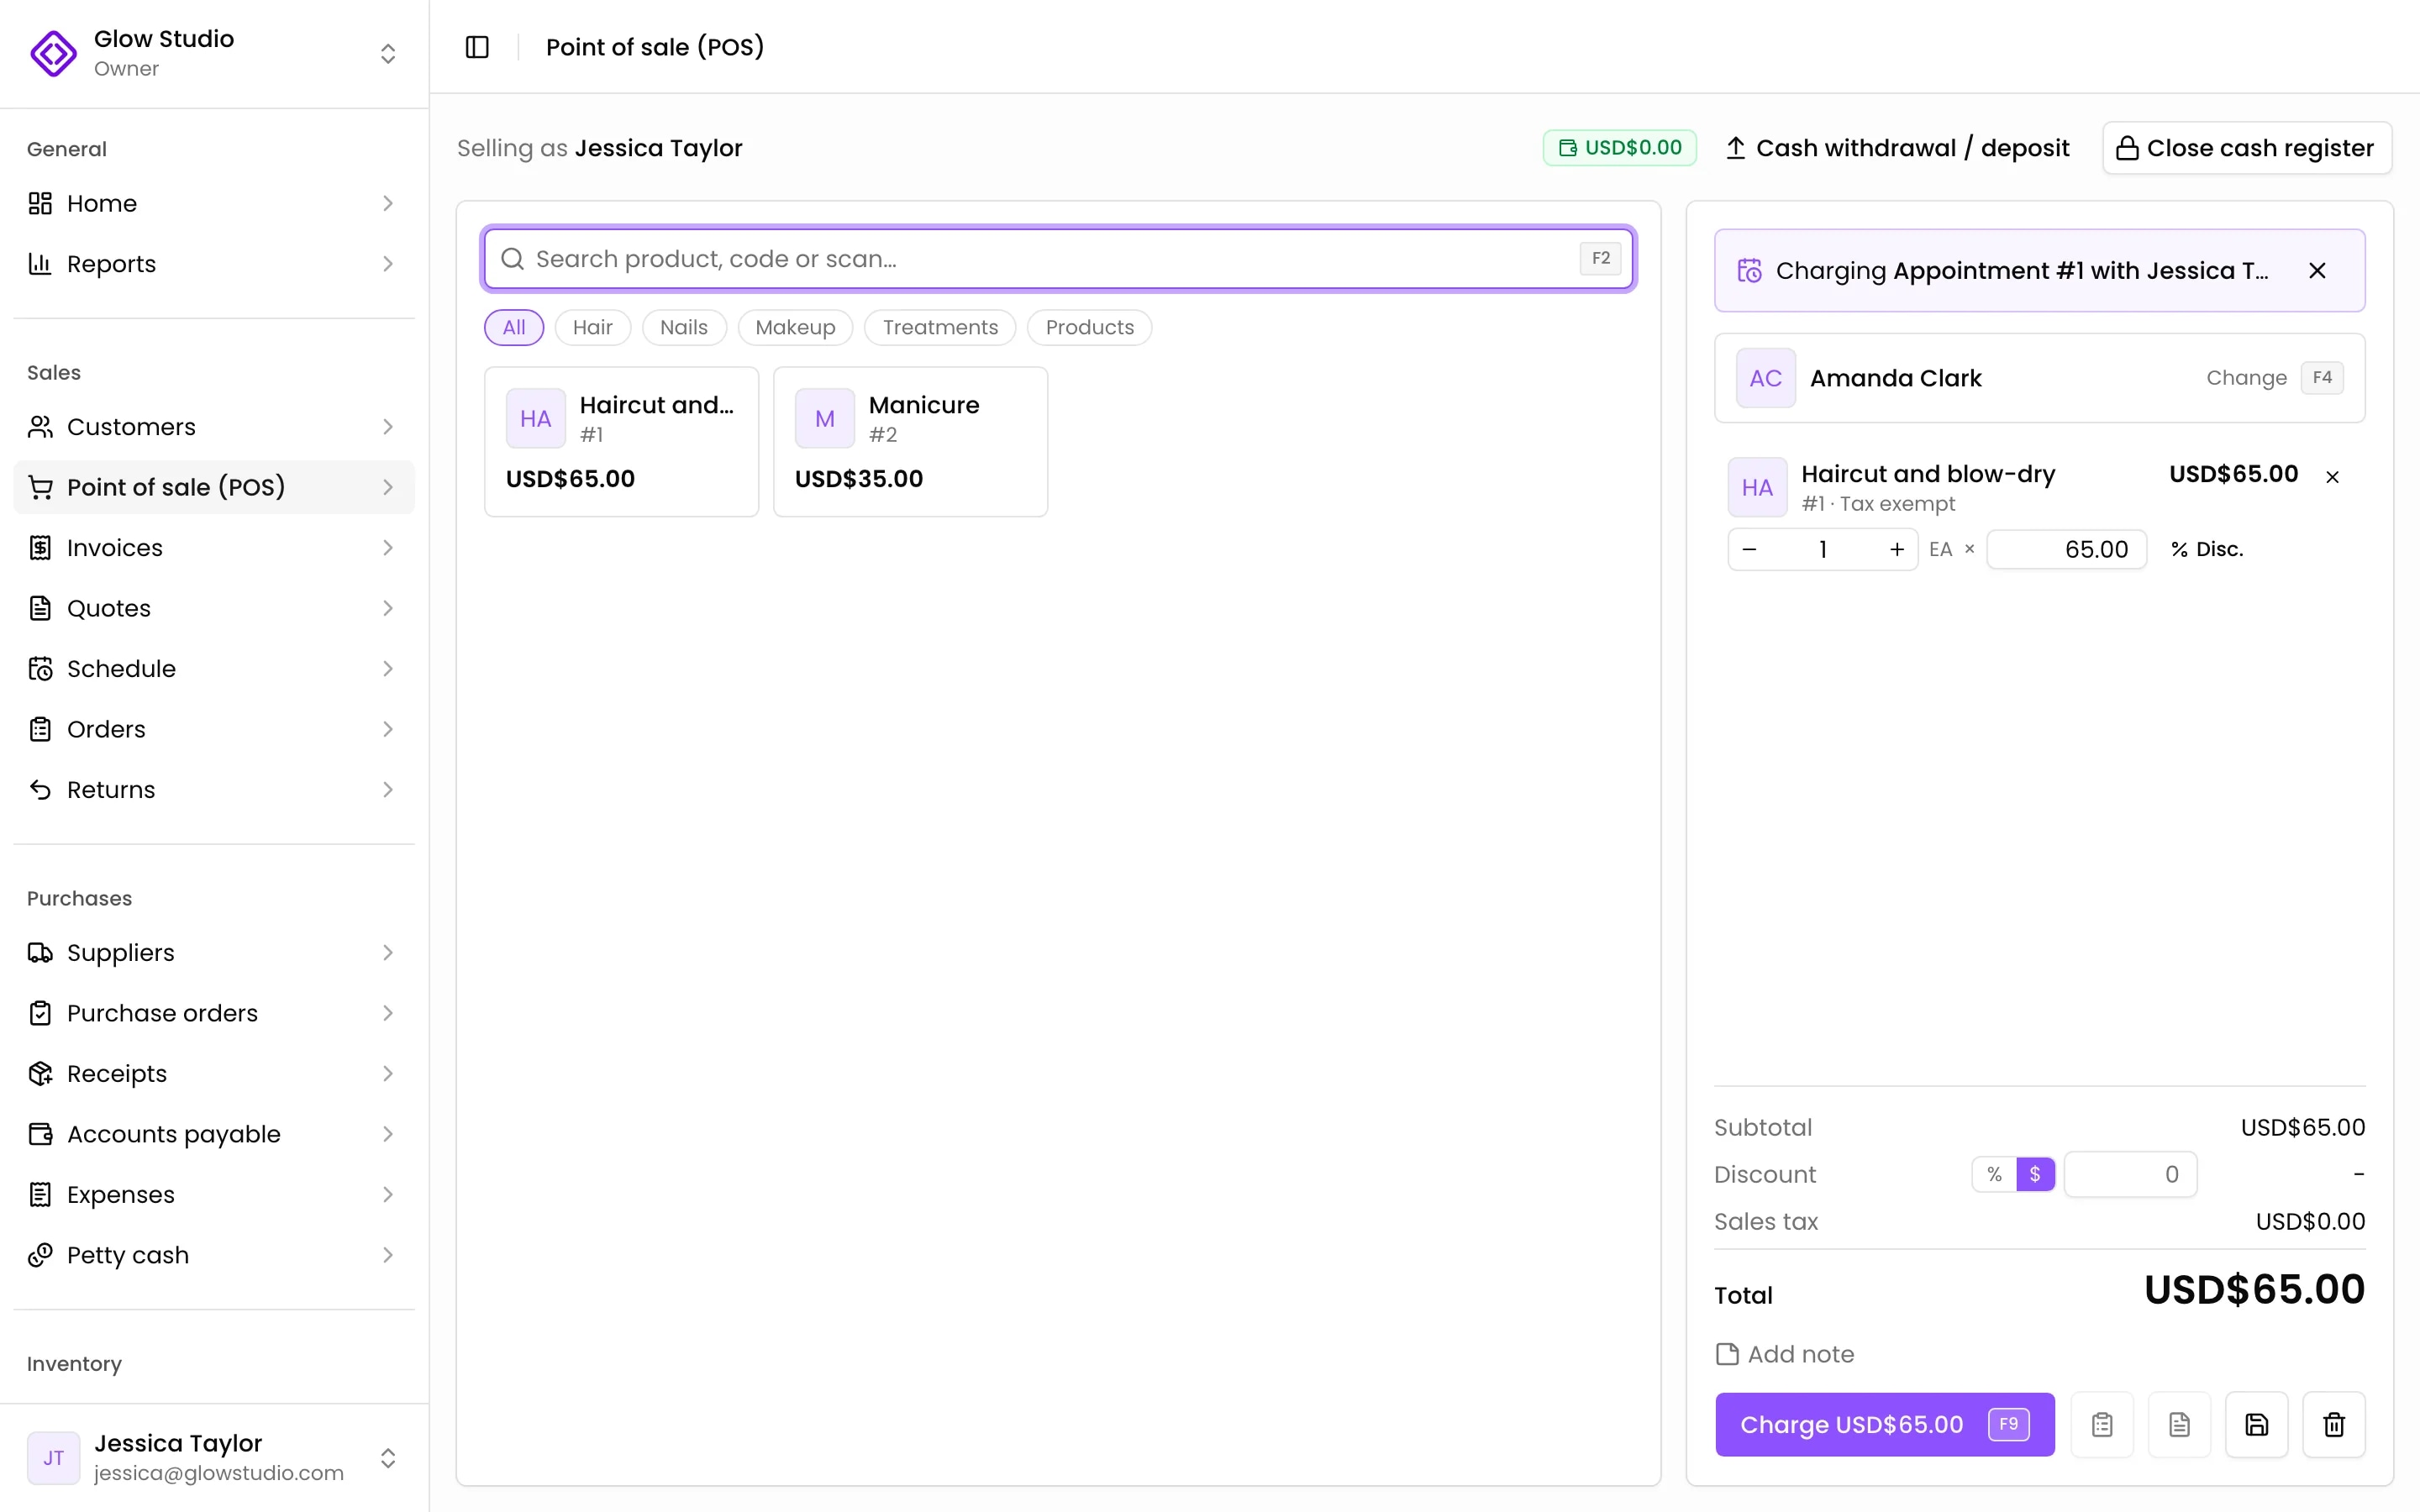Click the Home dashboard icon
Viewport: 2420px width, 1512px height.
coord(40,203)
